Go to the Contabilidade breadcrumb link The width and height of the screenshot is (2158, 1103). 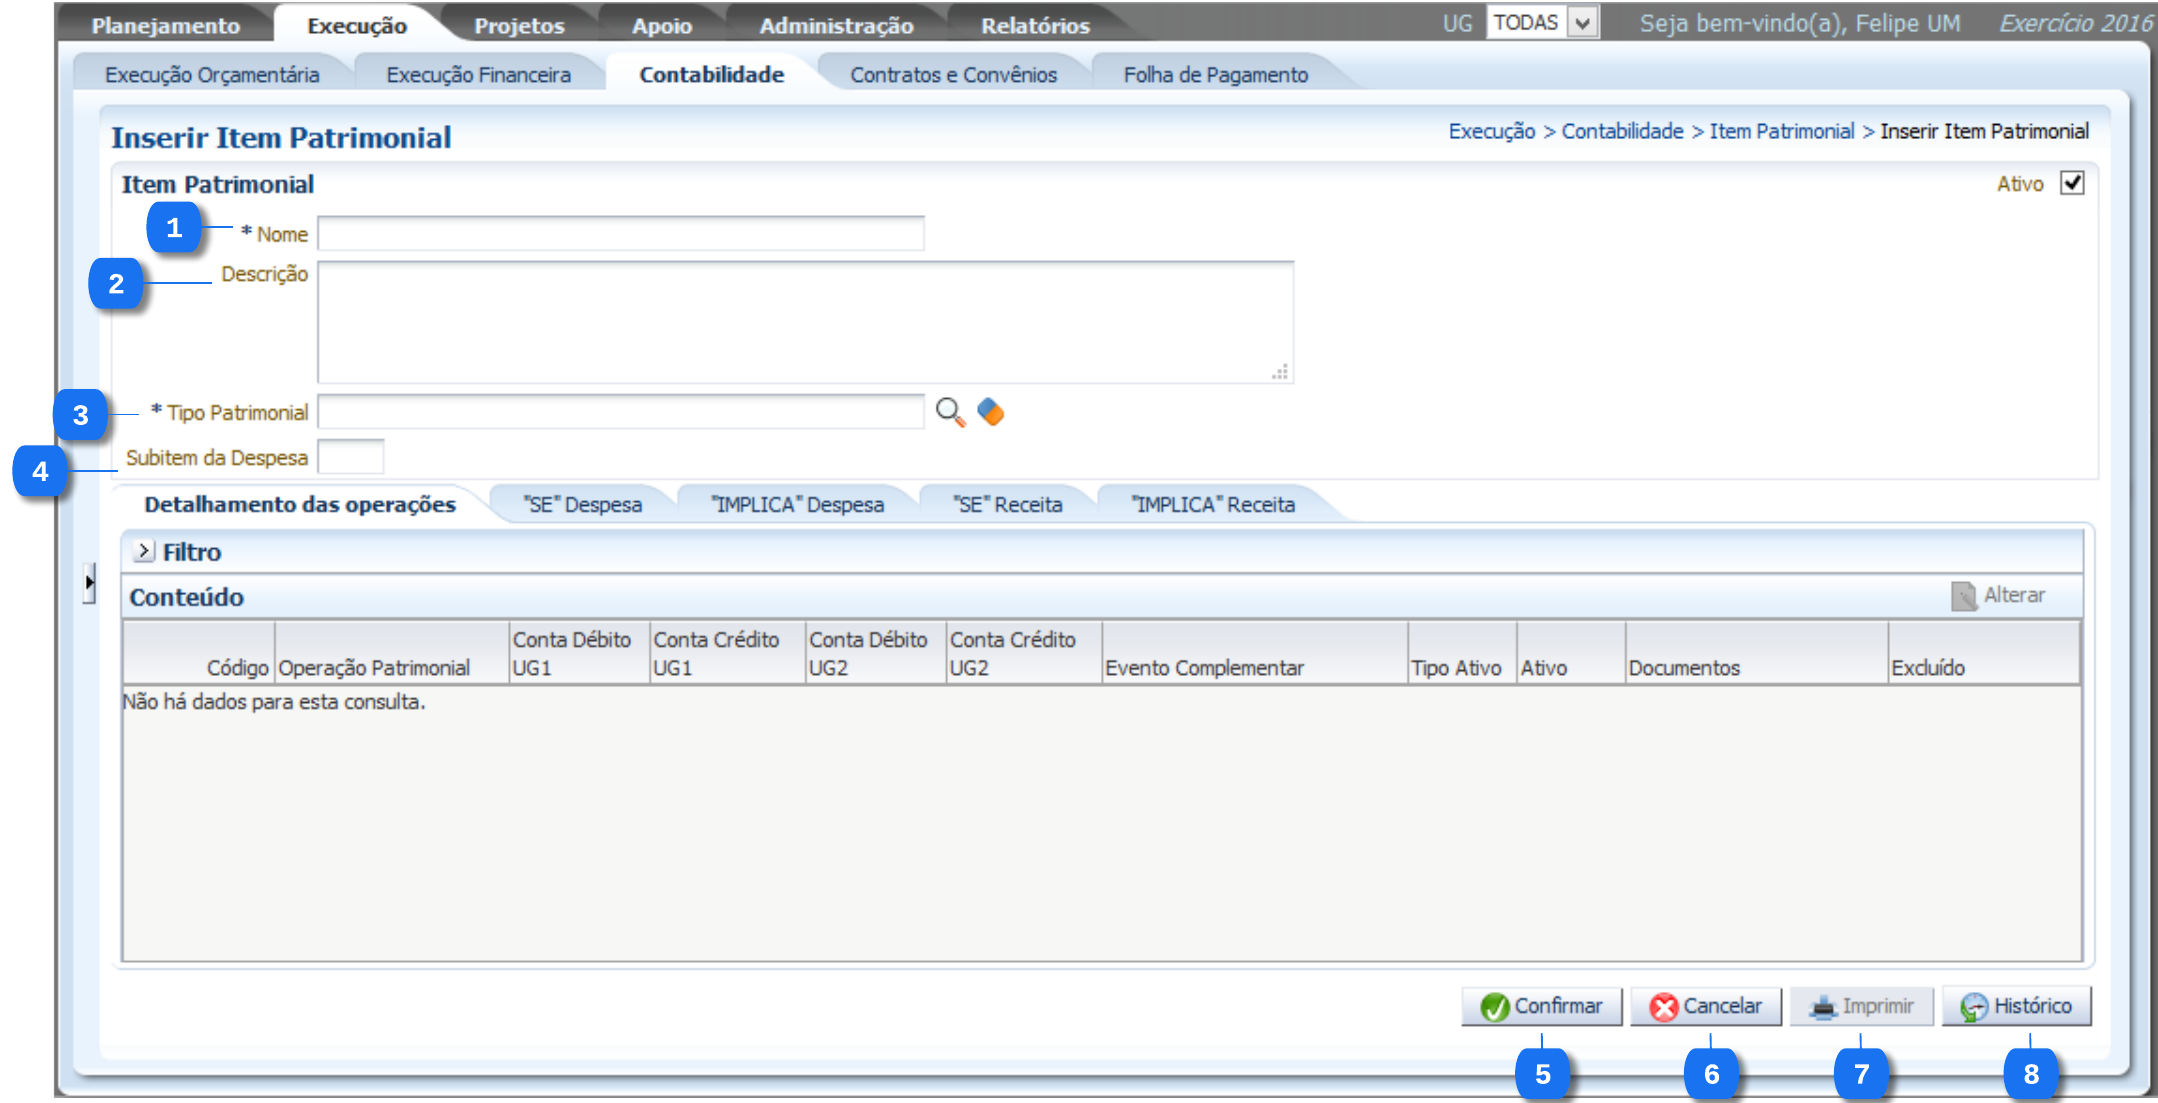click(1622, 132)
